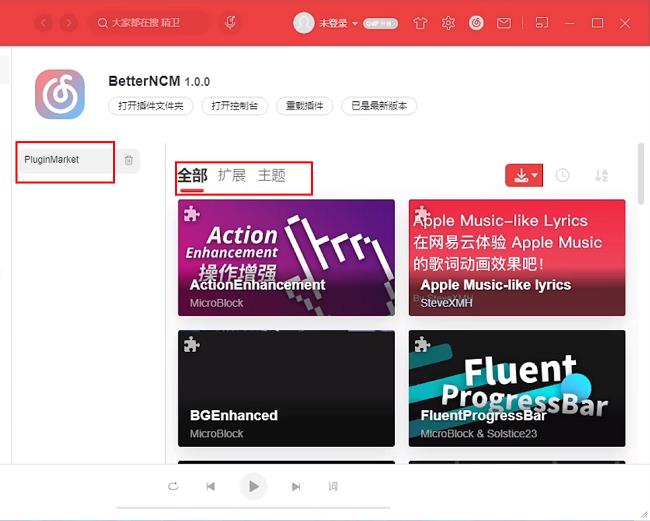
Task: Sort plugins by time clock icon
Action: point(562,175)
